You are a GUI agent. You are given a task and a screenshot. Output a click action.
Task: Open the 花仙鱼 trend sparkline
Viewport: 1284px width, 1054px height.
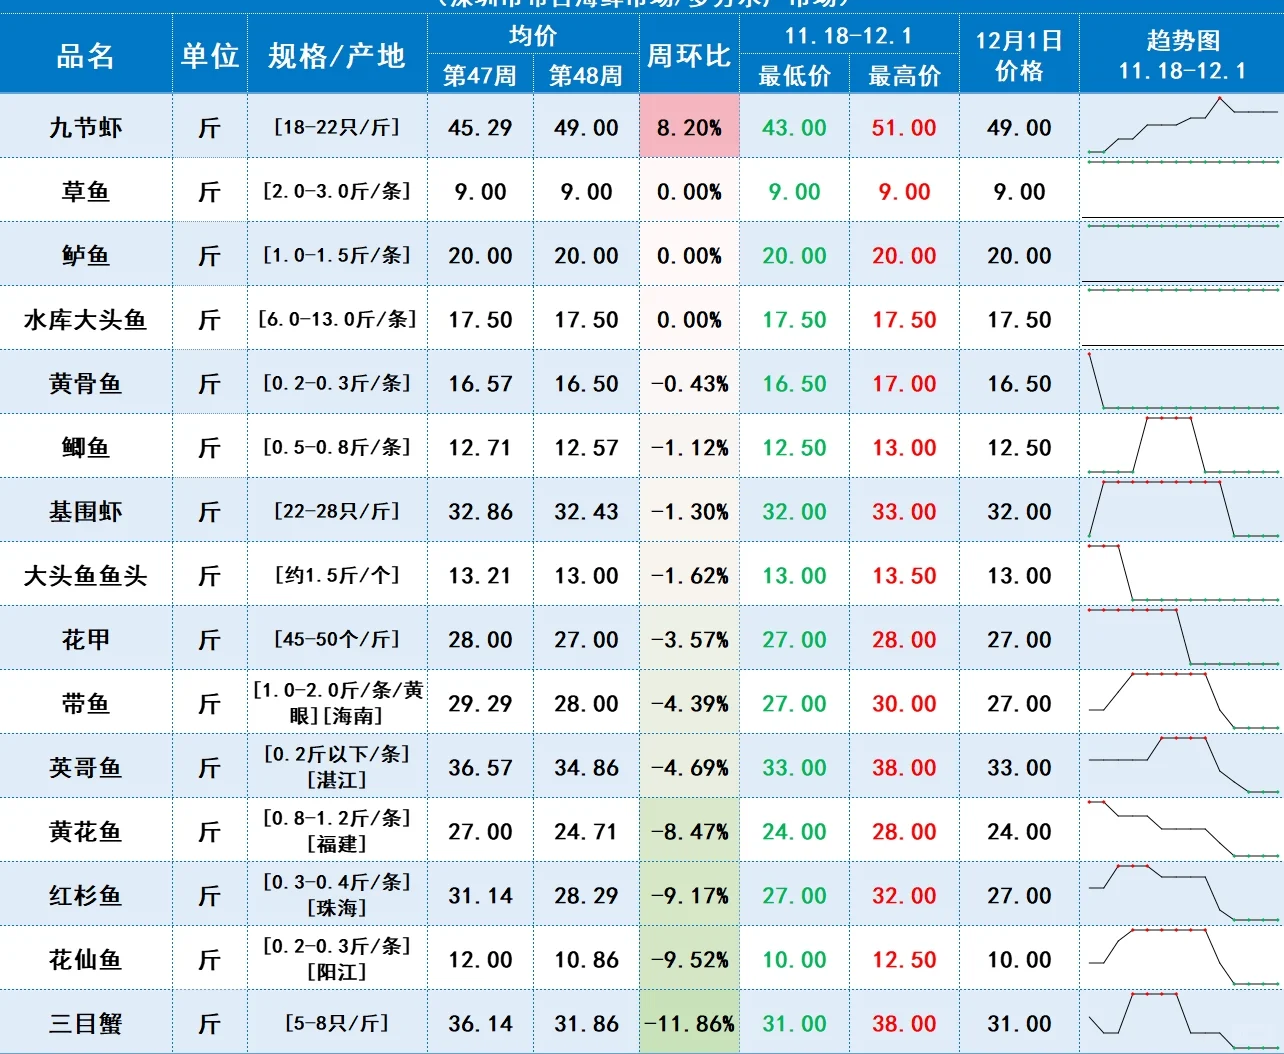pyautogui.click(x=1182, y=958)
